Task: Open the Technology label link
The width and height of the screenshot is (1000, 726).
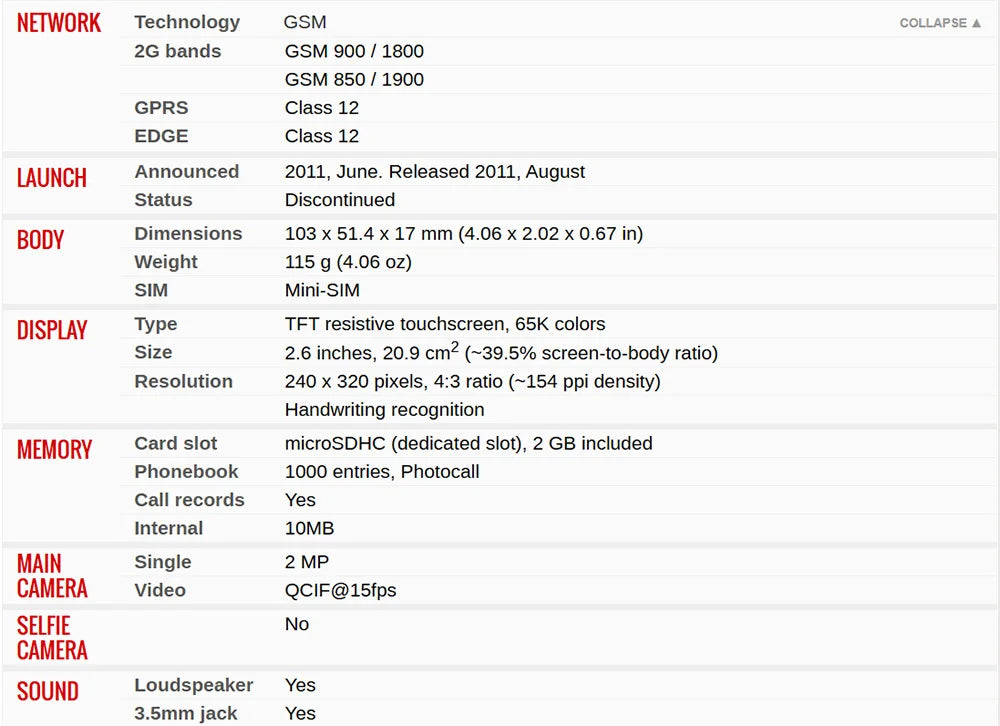Action: [187, 22]
